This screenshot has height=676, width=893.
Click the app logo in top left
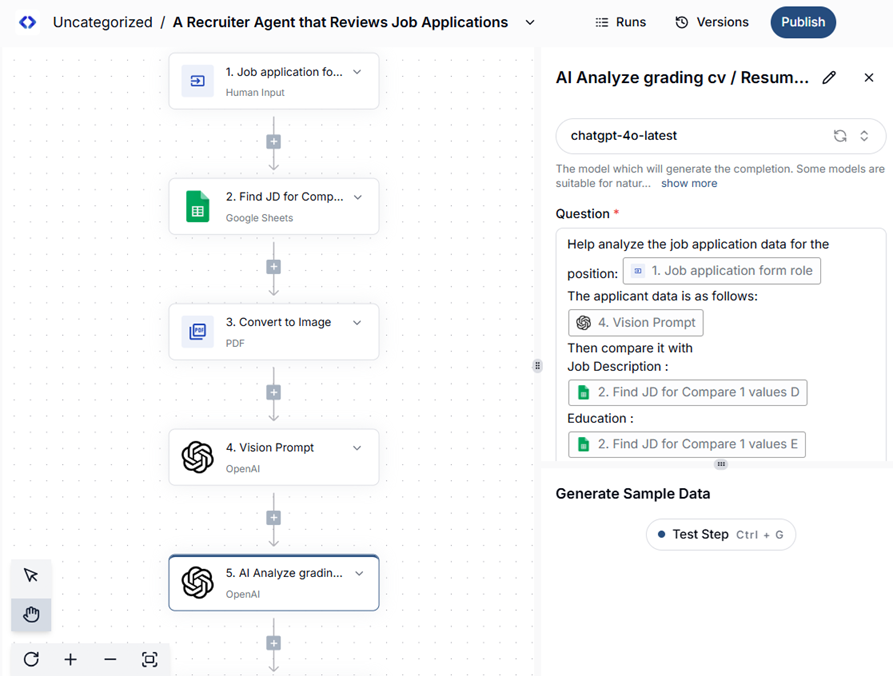[x=28, y=22]
